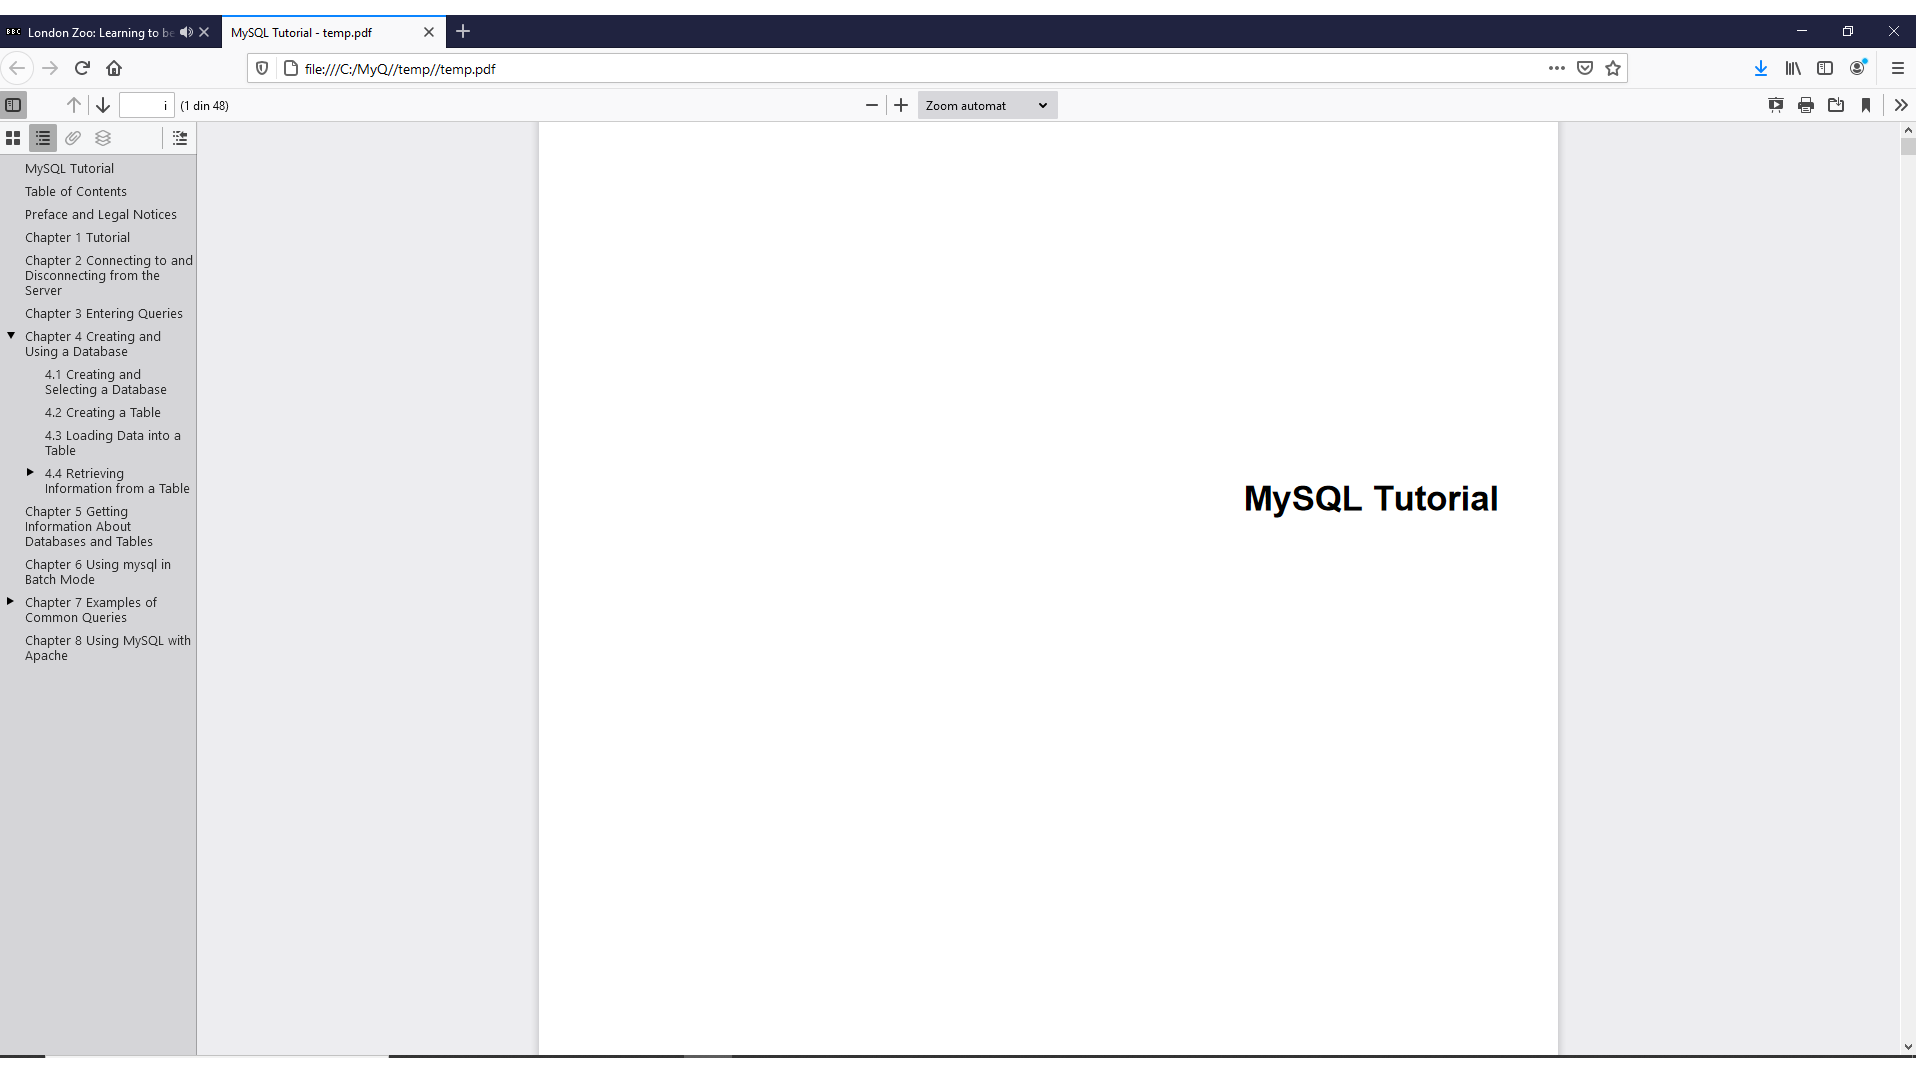The image size is (1916, 1074).
Task: Open Chapter 5 Getting Information entry
Action: click(89, 526)
